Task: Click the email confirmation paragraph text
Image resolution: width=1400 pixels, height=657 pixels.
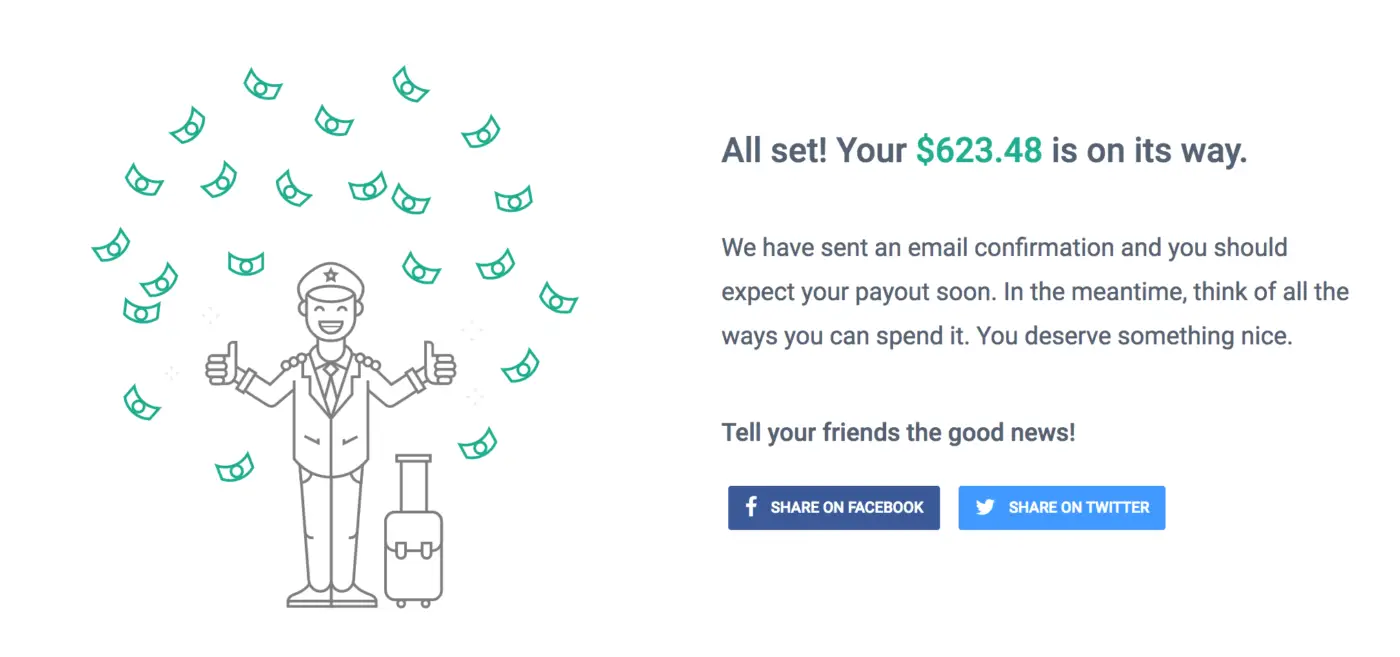Action: (1035, 291)
